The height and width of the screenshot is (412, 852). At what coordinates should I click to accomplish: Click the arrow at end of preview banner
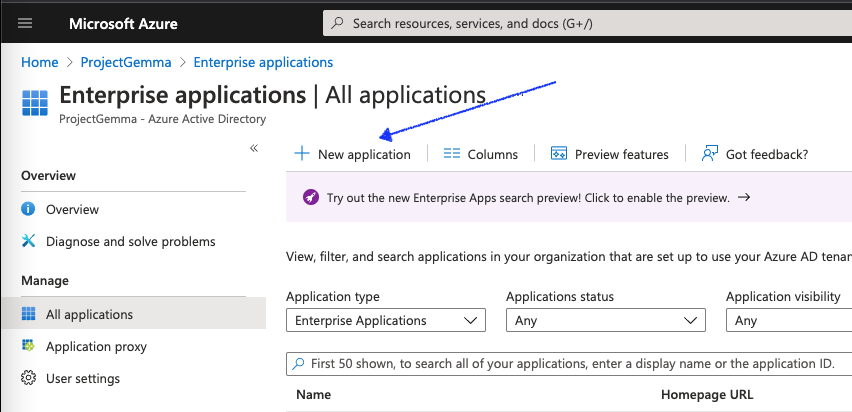[744, 197]
